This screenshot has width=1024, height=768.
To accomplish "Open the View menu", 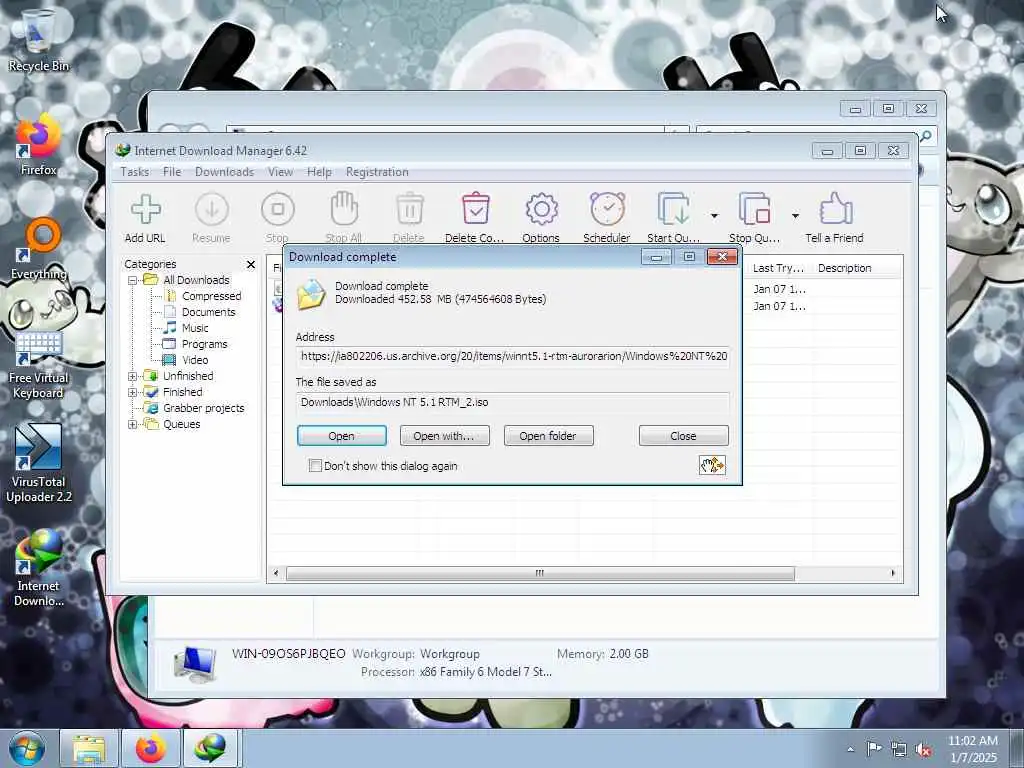I will (x=280, y=172).
